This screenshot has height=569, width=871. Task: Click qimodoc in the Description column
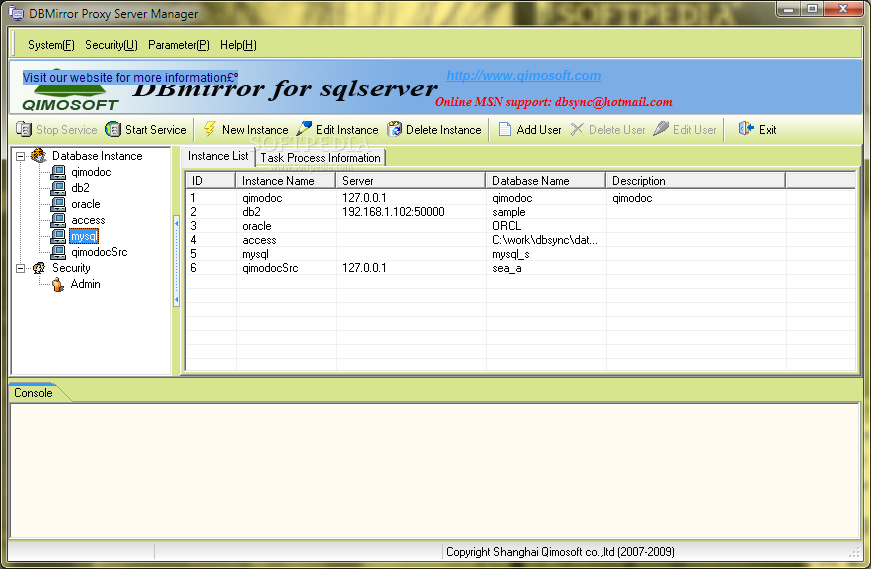pyautogui.click(x=632, y=198)
